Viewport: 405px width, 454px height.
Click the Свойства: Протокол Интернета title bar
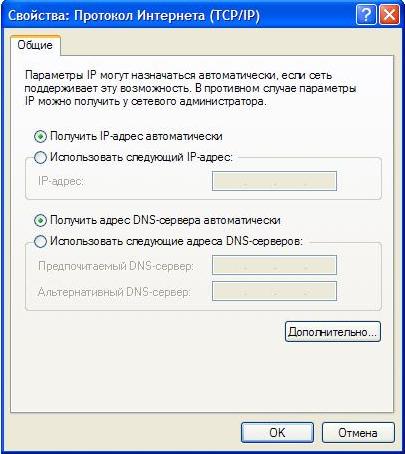click(134, 16)
